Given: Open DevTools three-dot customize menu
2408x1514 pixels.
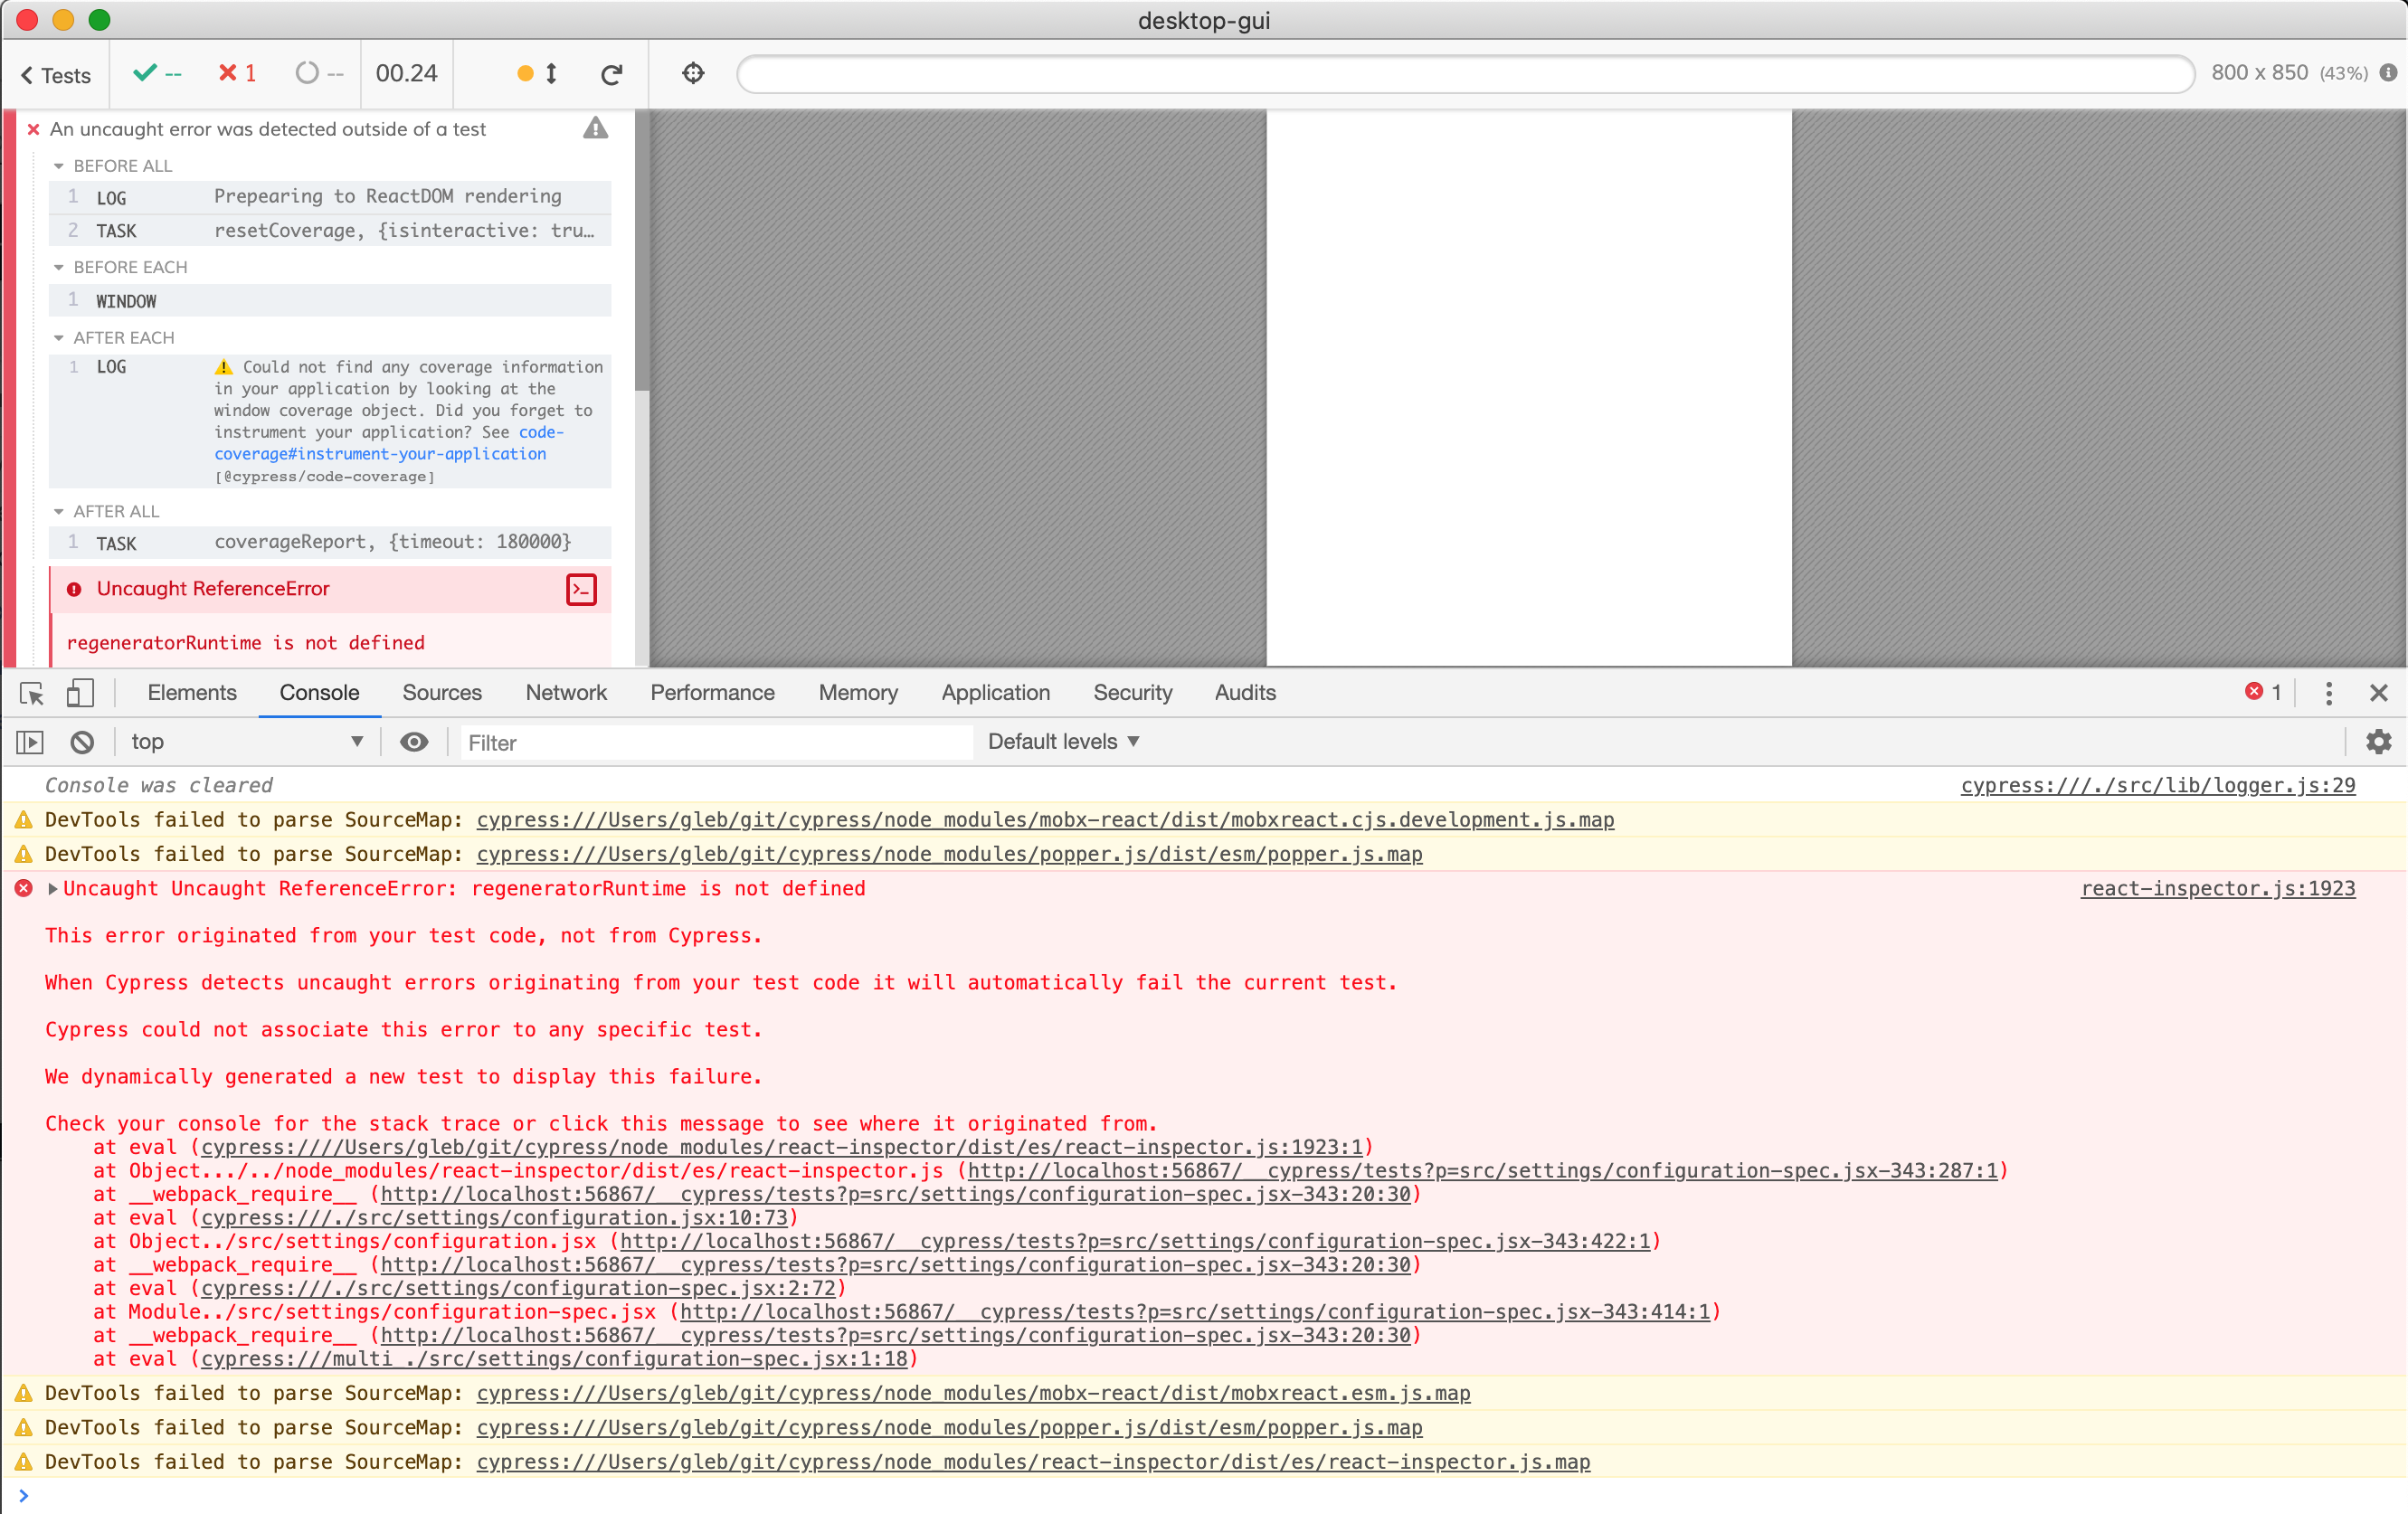Looking at the screenshot, I should pos(2328,692).
